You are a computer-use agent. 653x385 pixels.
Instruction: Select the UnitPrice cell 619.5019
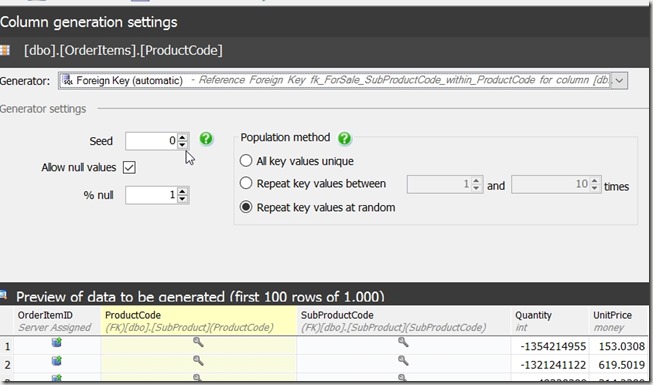(x=619, y=365)
